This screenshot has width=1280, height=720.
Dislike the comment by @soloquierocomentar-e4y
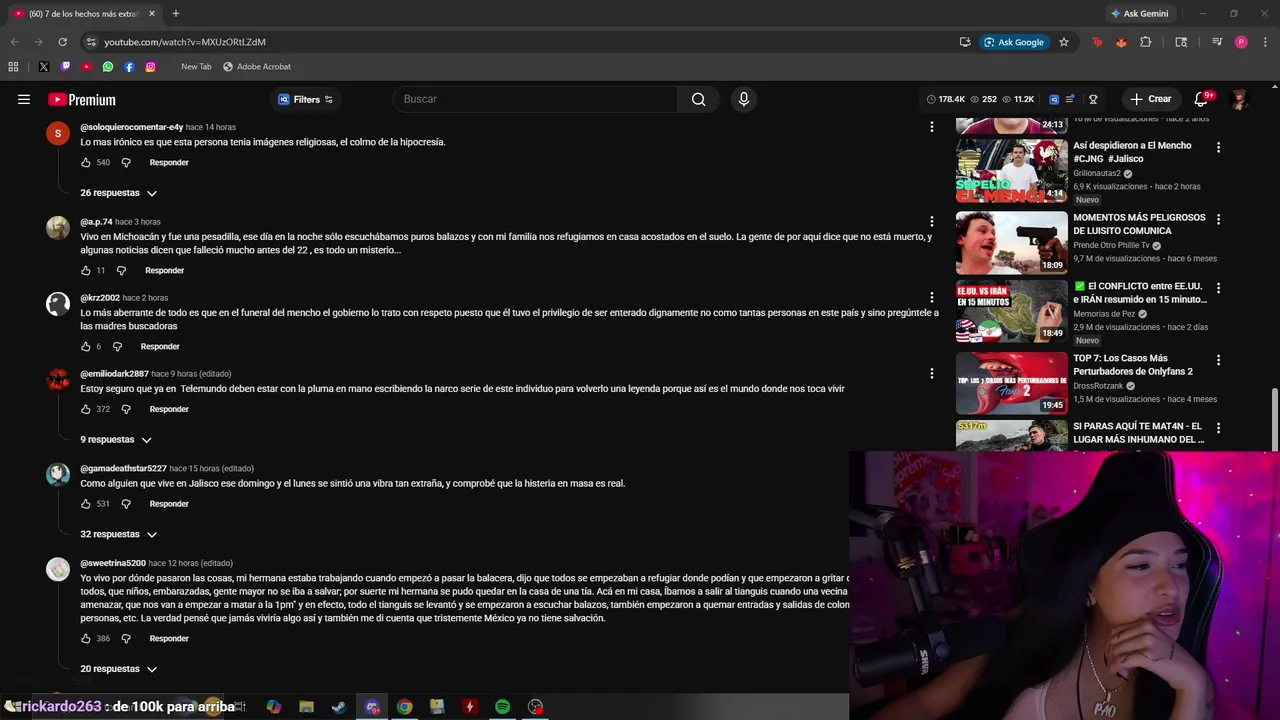click(126, 162)
